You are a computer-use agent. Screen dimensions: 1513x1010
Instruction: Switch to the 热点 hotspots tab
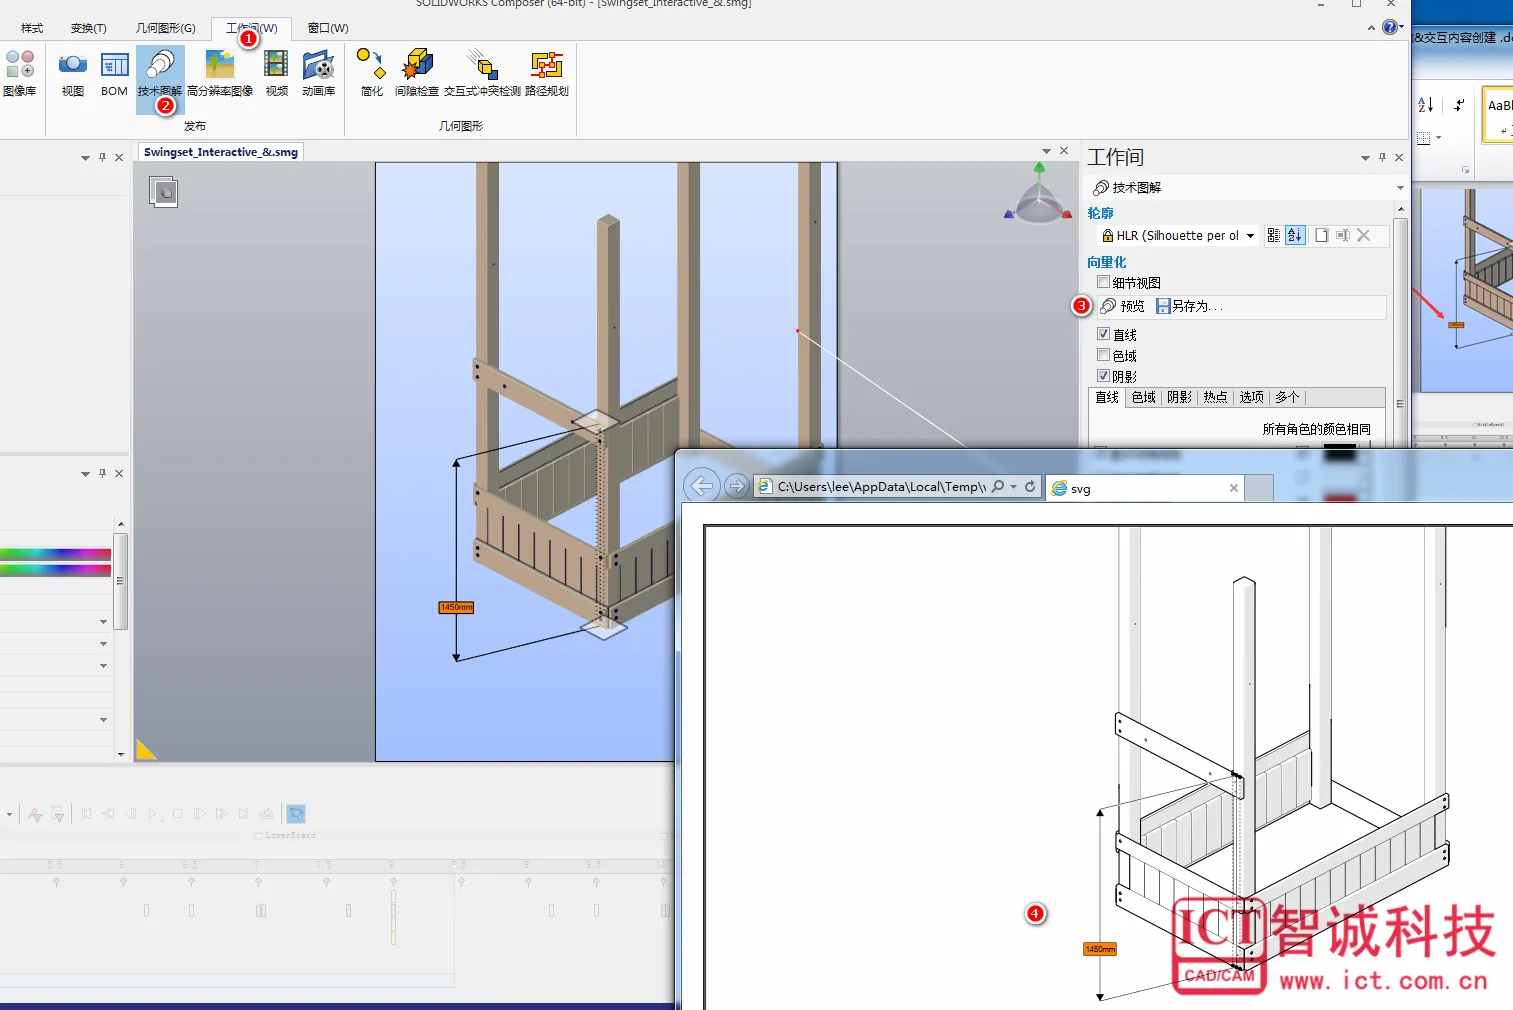pyautogui.click(x=1215, y=397)
